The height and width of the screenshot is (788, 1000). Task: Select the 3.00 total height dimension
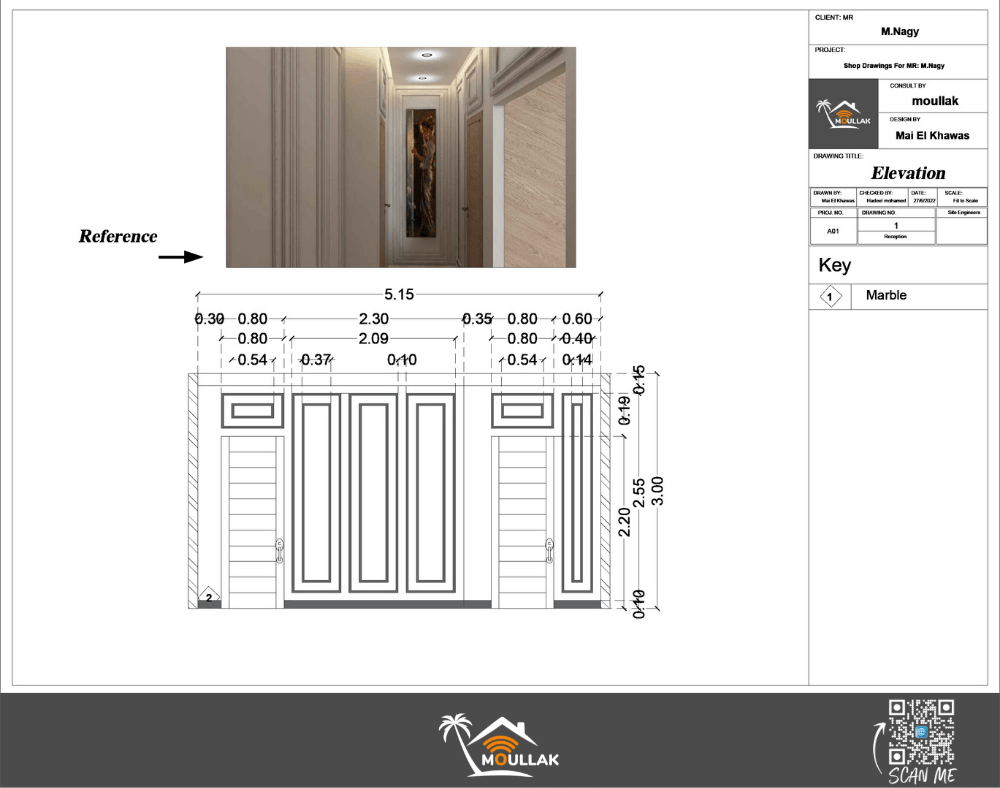point(657,490)
